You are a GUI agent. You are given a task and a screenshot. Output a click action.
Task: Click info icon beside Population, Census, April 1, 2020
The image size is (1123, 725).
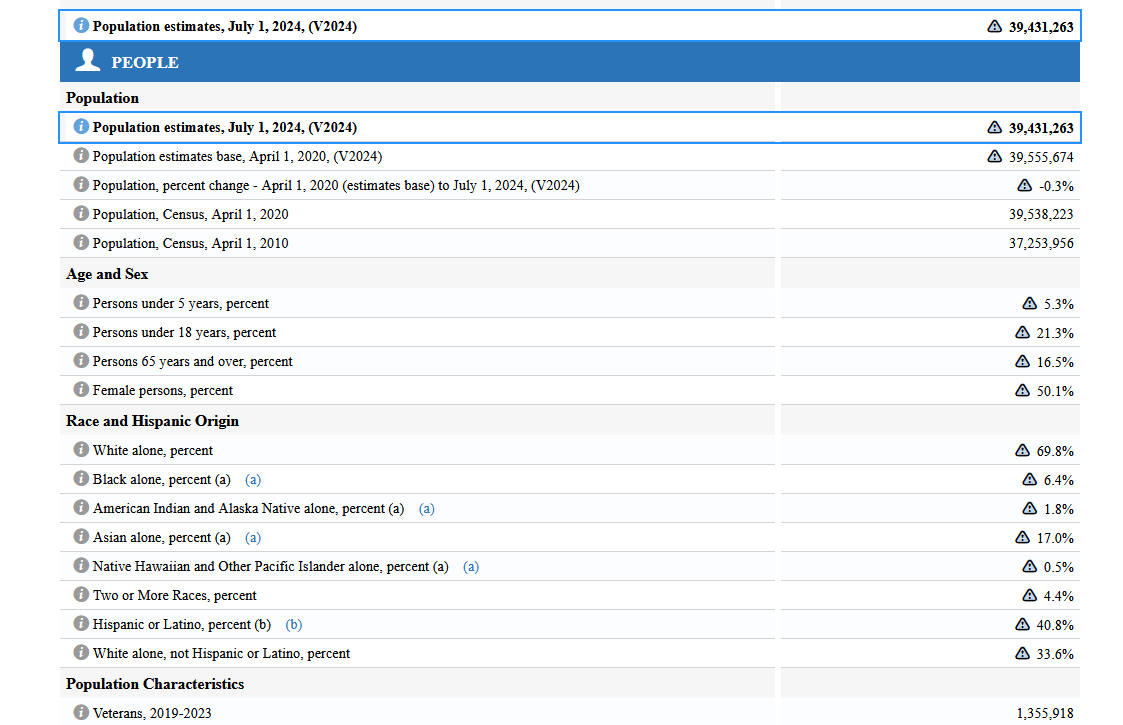tap(81, 214)
